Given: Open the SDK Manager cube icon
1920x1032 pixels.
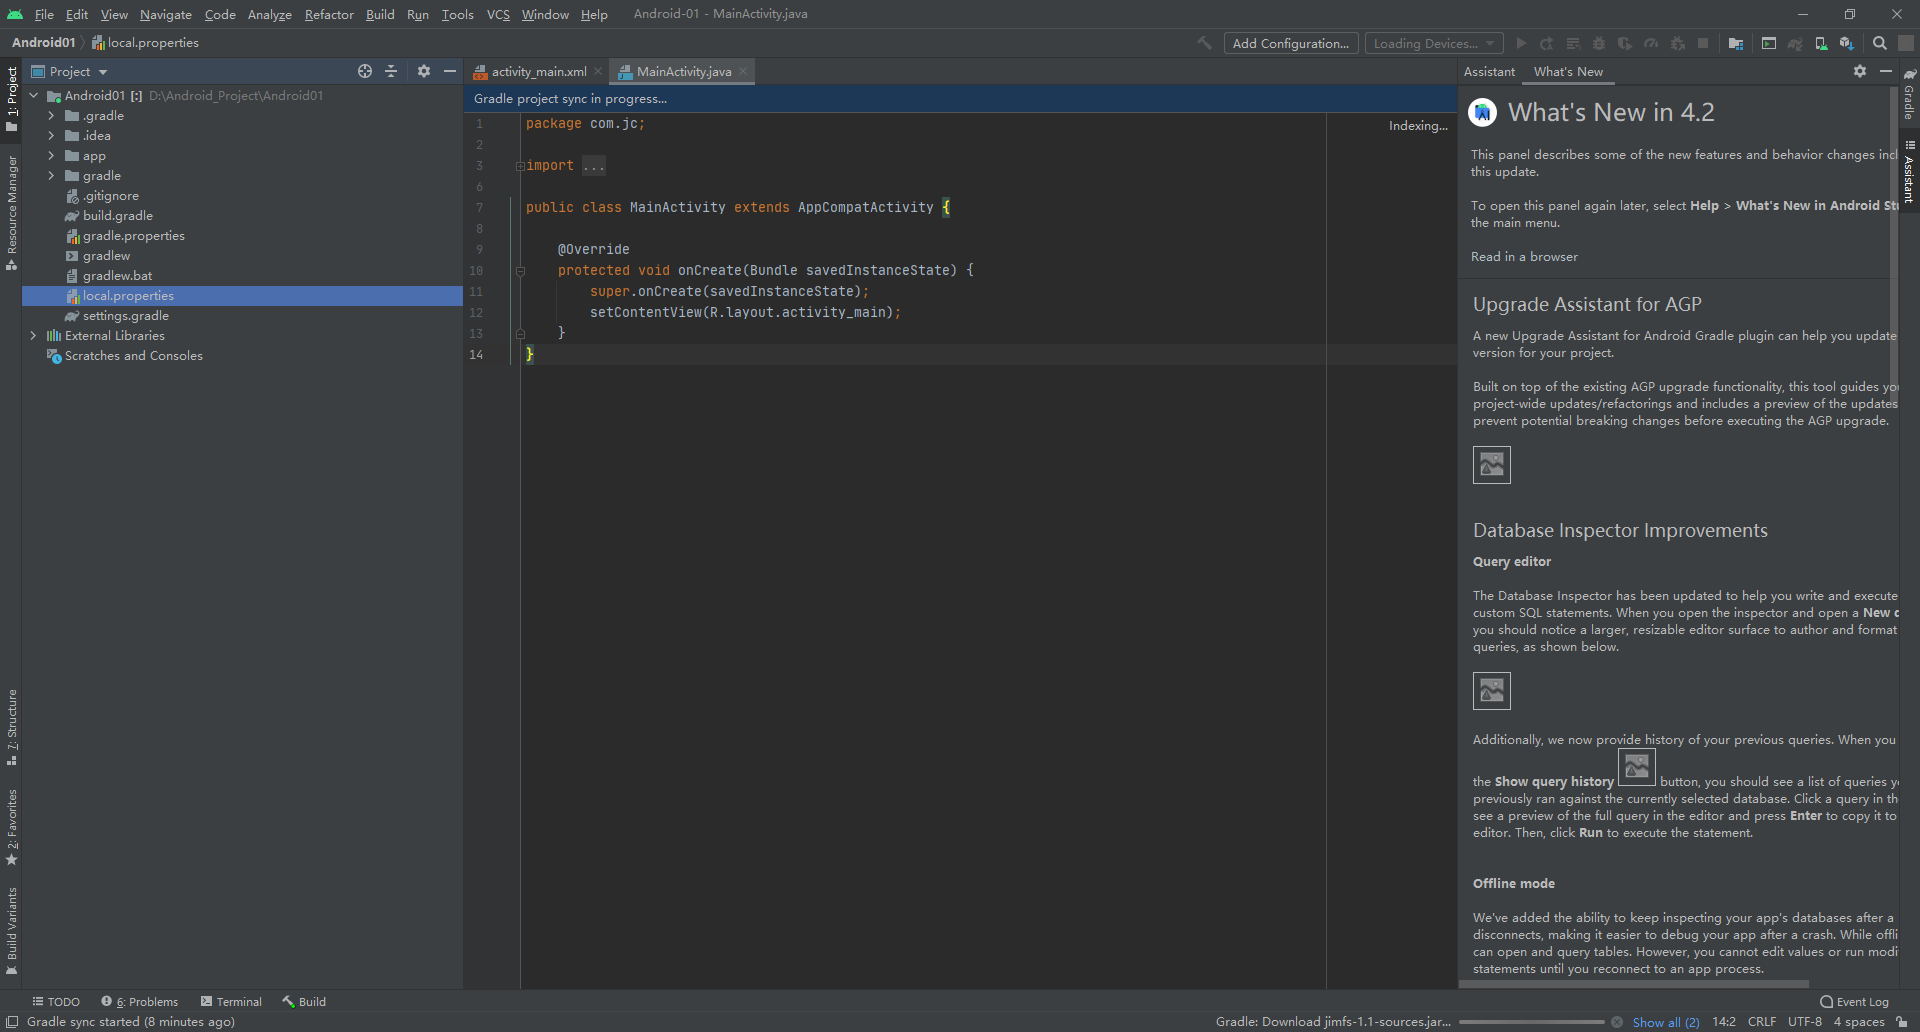Looking at the screenshot, I should pos(1847,43).
